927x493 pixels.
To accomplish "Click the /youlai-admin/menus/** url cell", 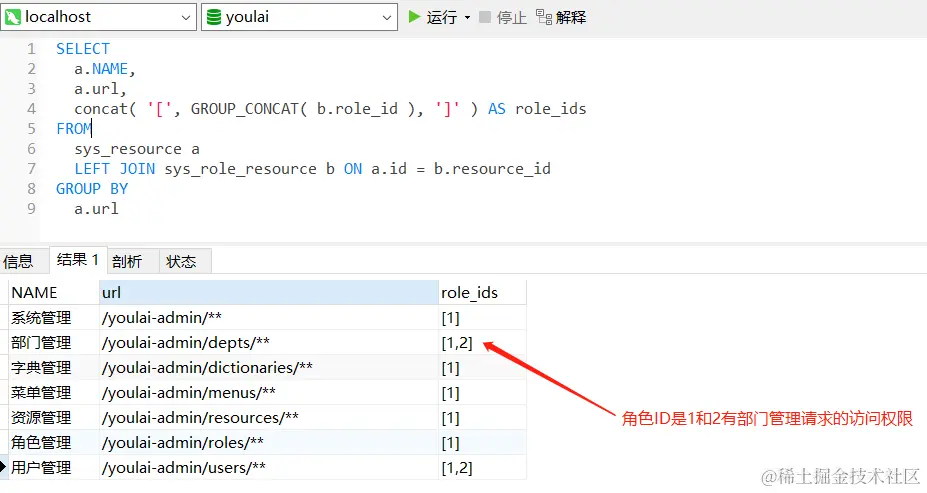I will [269, 393].
